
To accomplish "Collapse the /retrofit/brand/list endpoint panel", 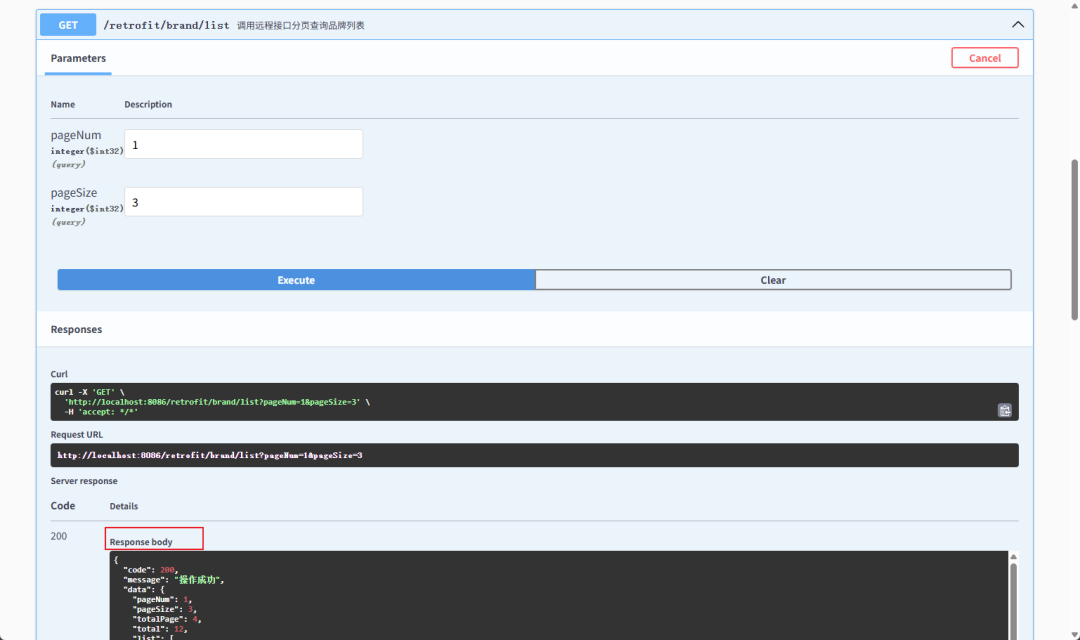I will pos(1018,24).
